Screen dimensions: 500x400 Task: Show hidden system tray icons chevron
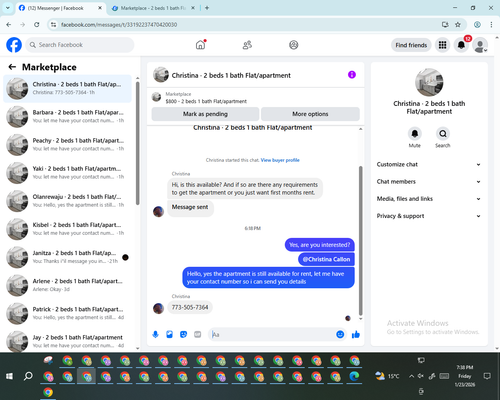(x=411, y=376)
